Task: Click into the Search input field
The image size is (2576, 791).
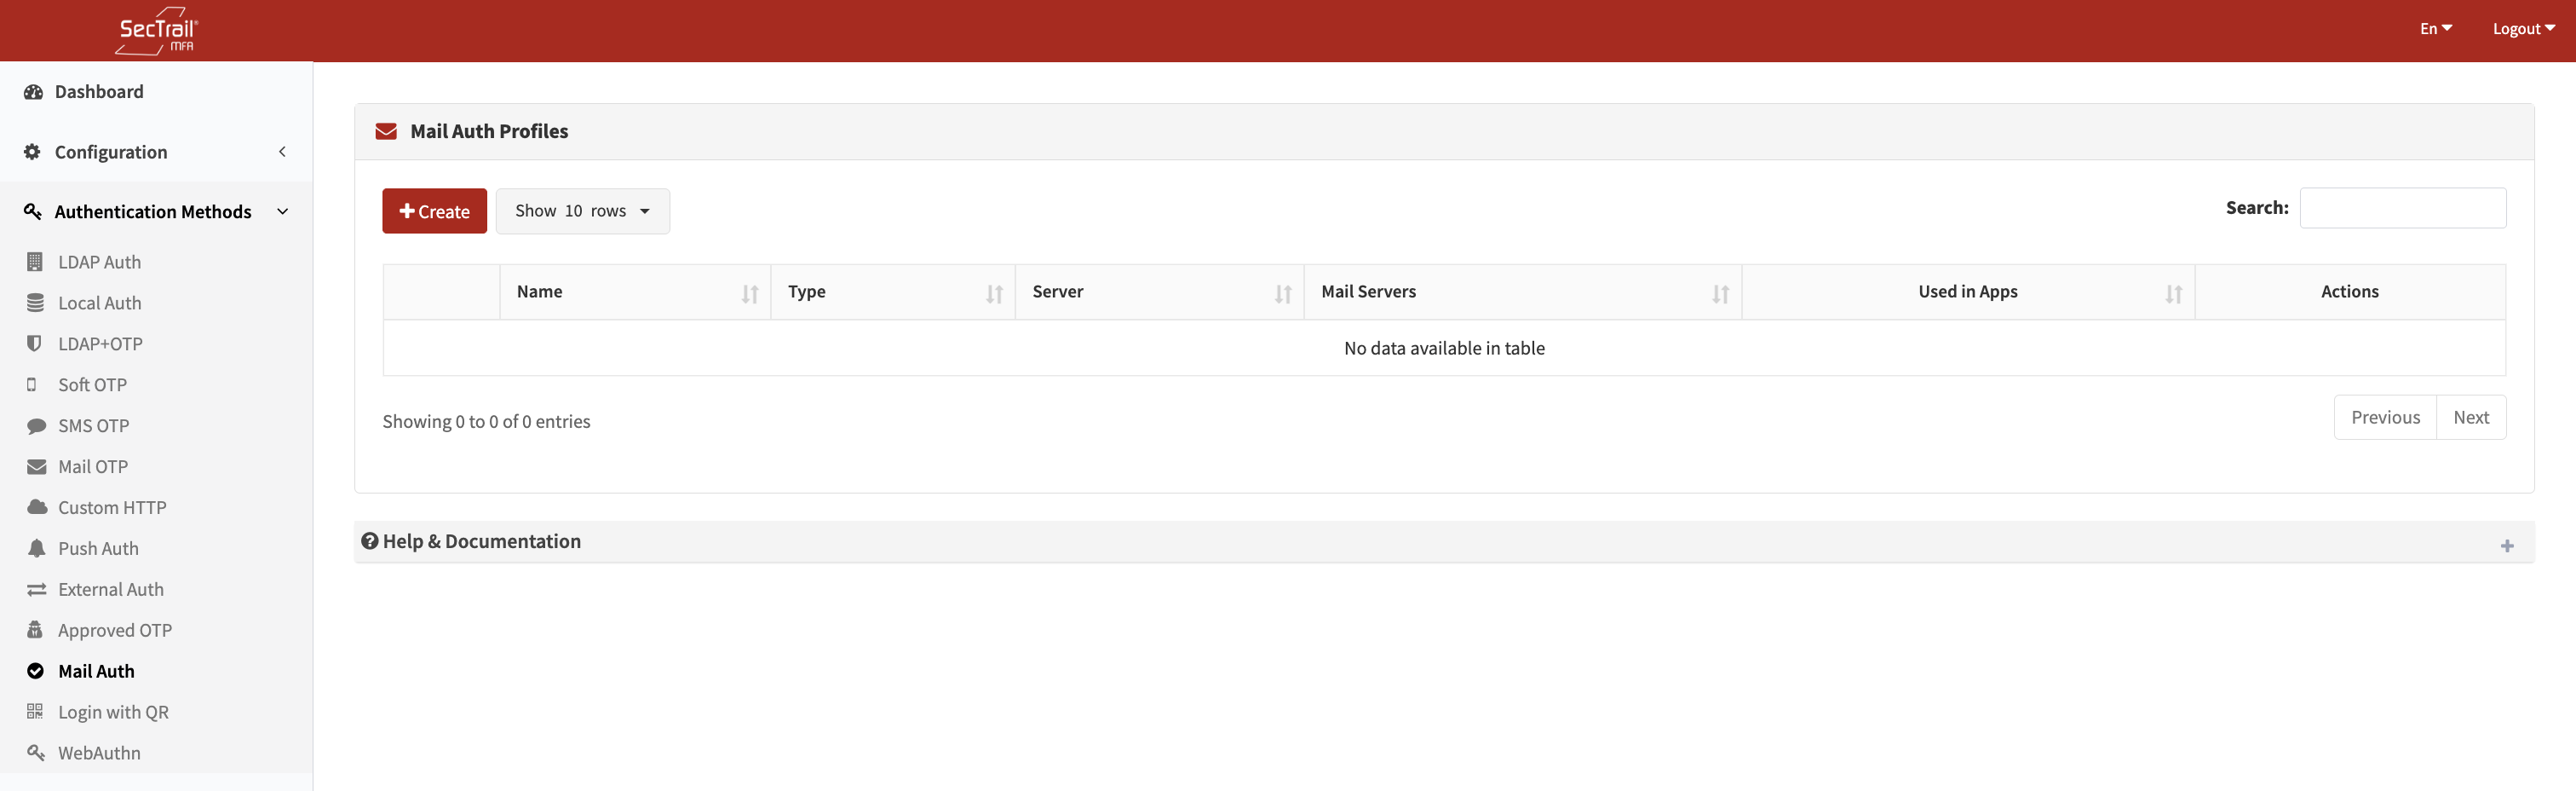Action: [x=2402, y=208]
